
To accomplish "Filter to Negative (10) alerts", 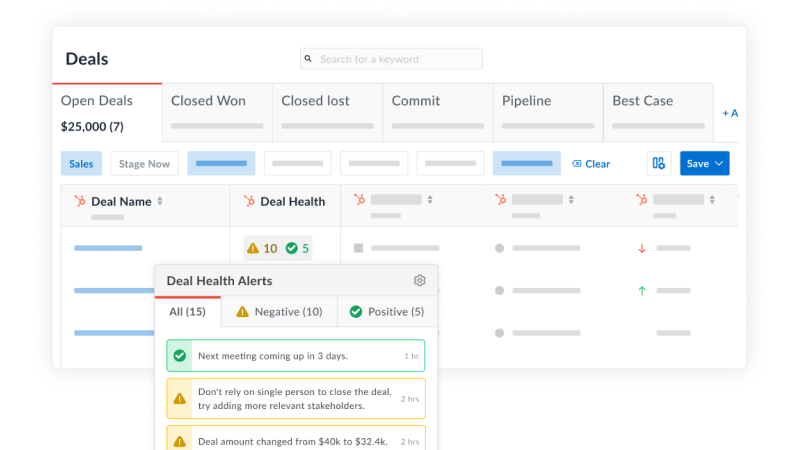I will pyautogui.click(x=279, y=312).
